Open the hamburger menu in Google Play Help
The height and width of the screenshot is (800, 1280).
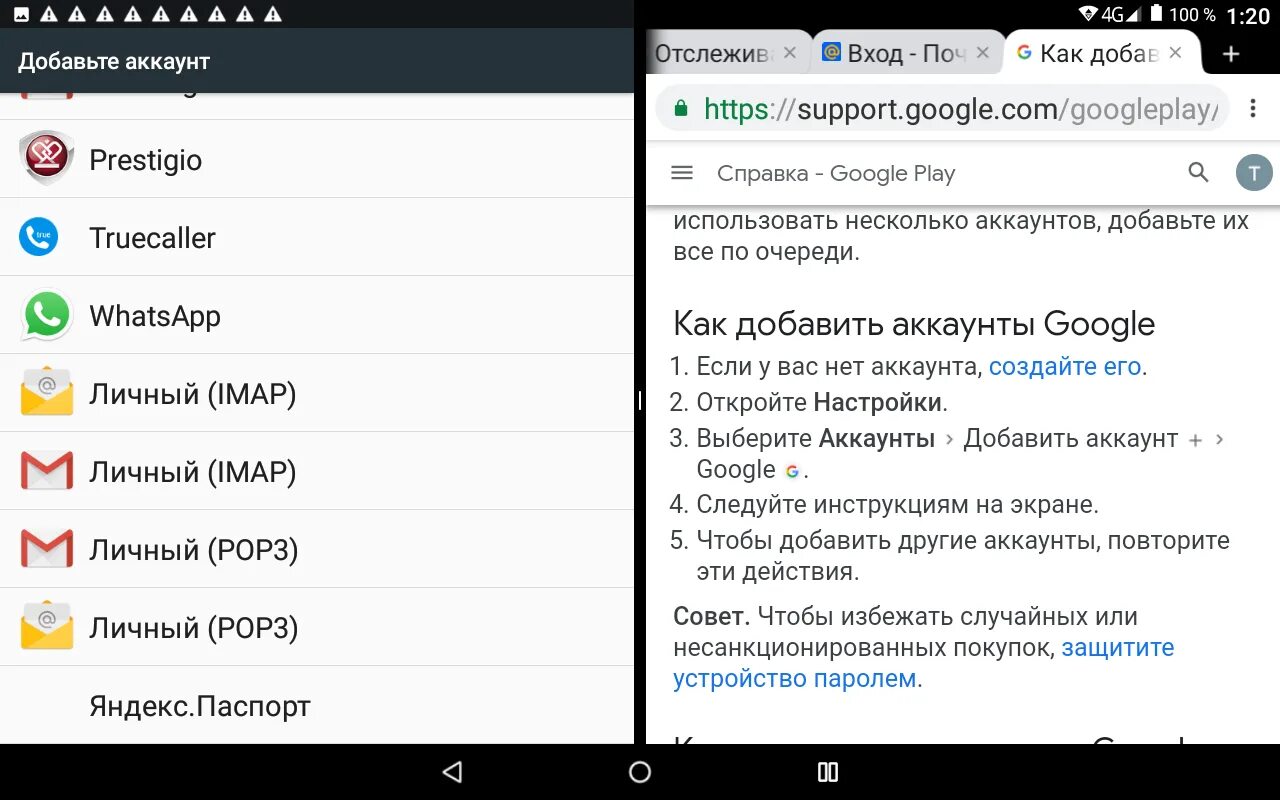coord(682,173)
